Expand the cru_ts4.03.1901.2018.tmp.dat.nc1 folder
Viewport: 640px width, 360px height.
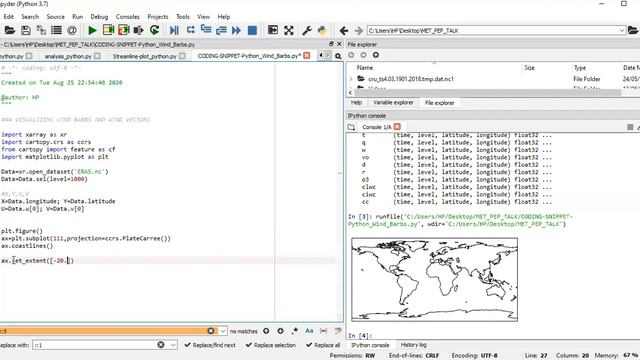tap(351, 79)
